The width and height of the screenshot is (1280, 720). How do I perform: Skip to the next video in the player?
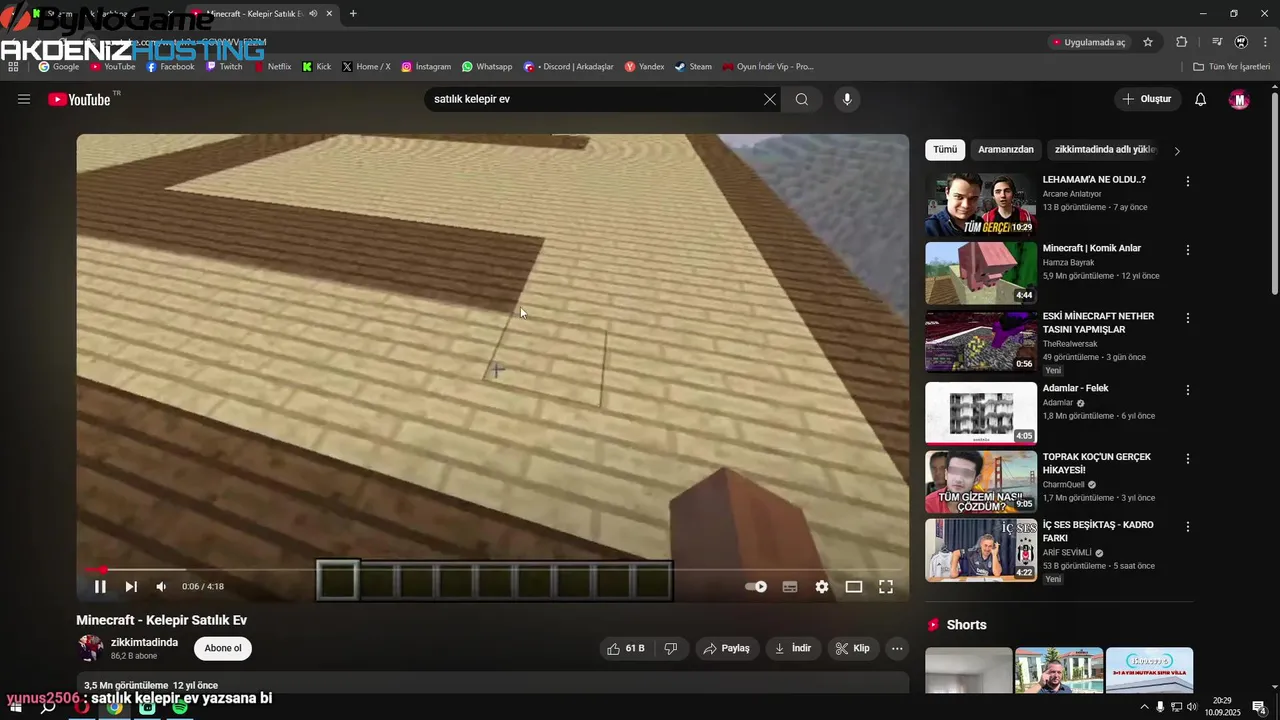coord(131,587)
